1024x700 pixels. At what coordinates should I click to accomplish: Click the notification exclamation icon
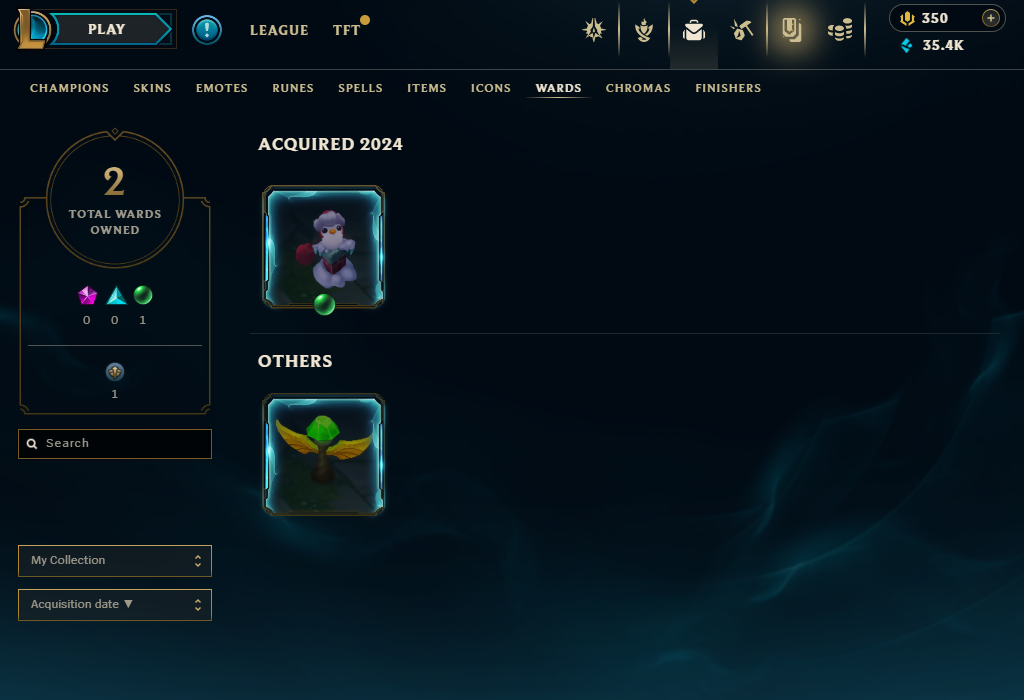pyautogui.click(x=207, y=30)
